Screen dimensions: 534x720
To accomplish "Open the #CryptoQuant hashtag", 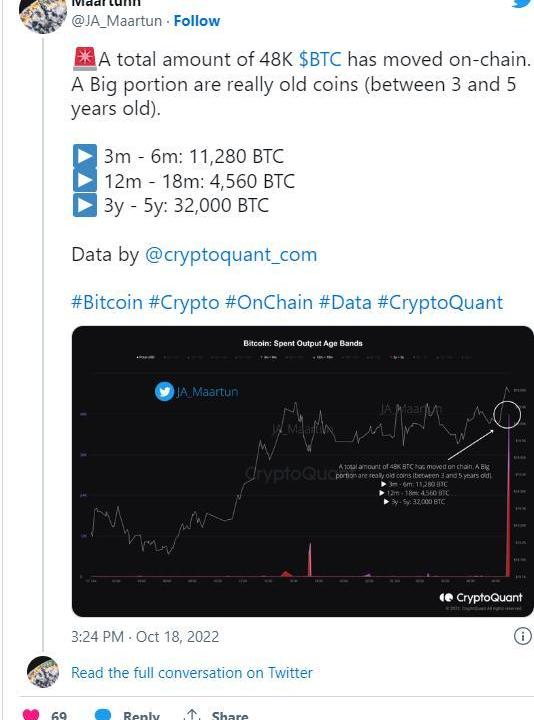I will coord(440,303).
